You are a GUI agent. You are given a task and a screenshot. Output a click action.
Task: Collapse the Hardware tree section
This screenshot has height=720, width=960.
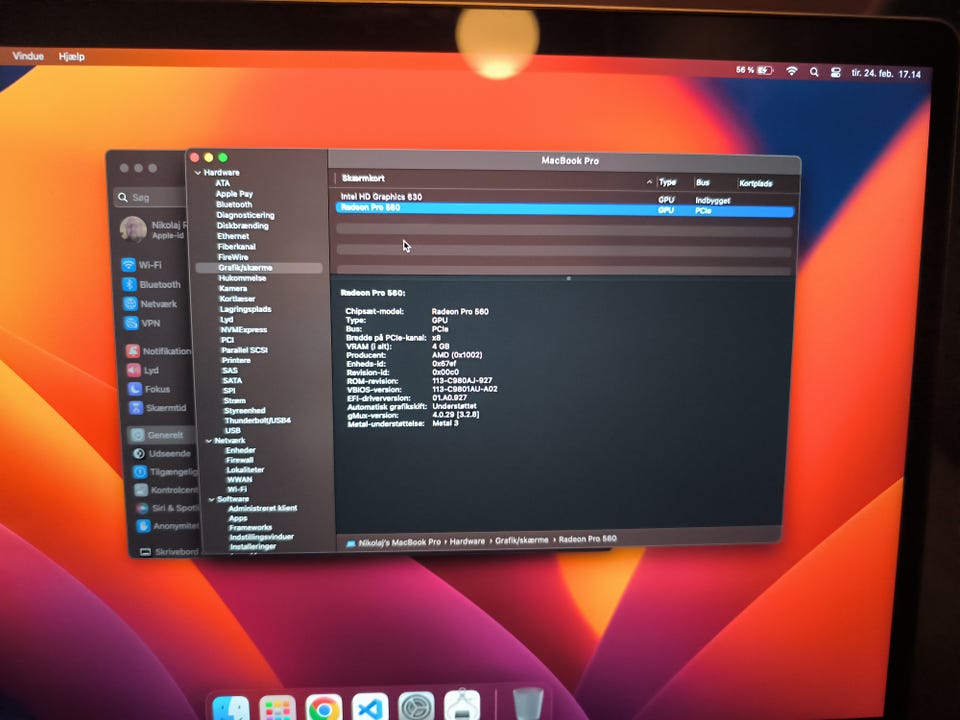point(198,173)
